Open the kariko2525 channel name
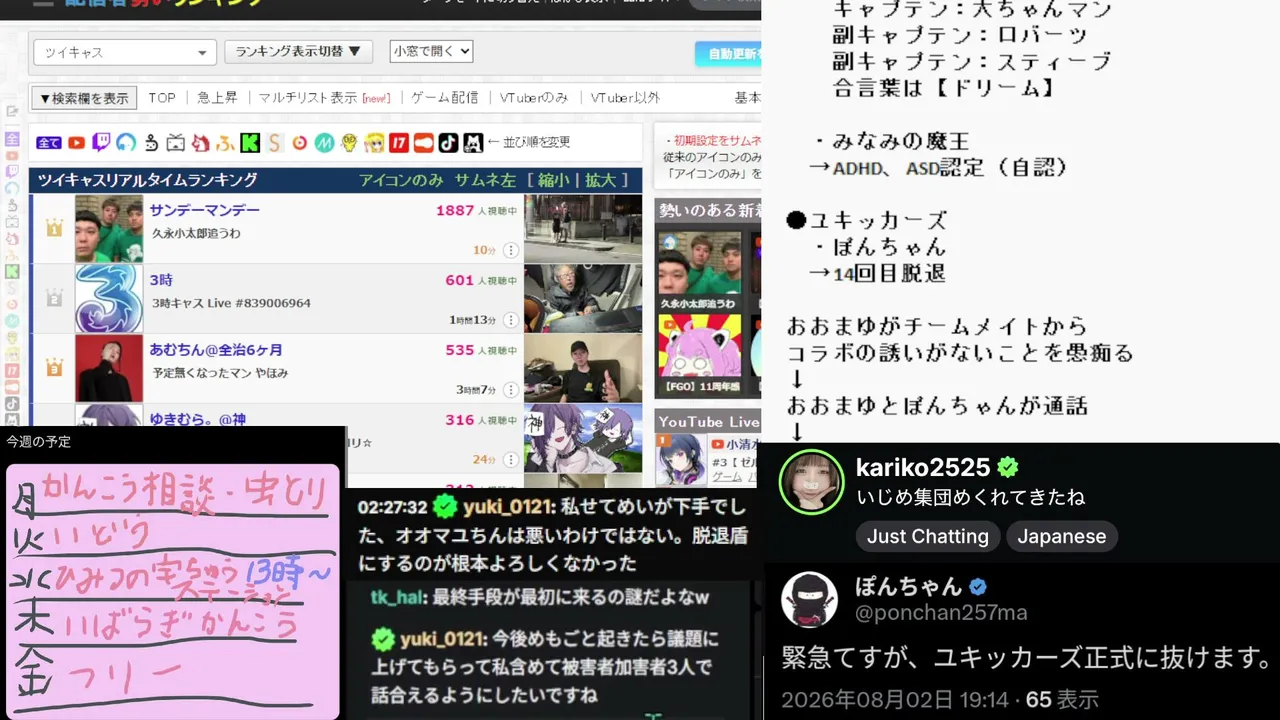The height and width of the screenshot is (720, 1280). coord(923,467)
